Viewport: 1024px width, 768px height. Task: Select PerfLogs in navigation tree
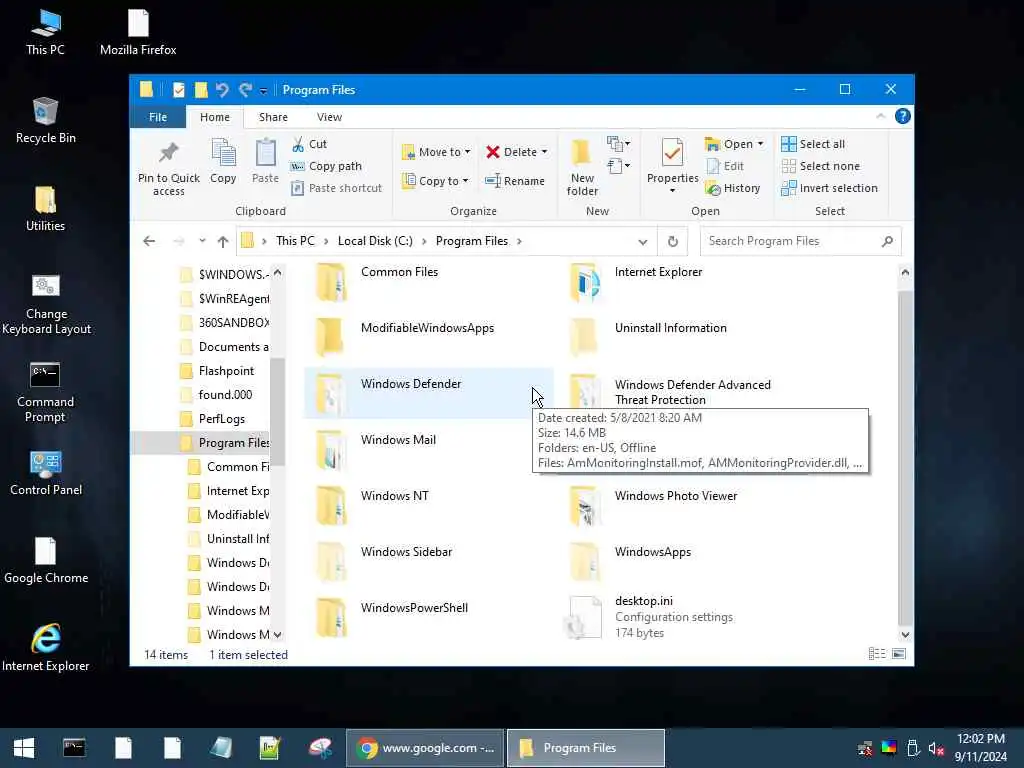click(x=221, y=419)
